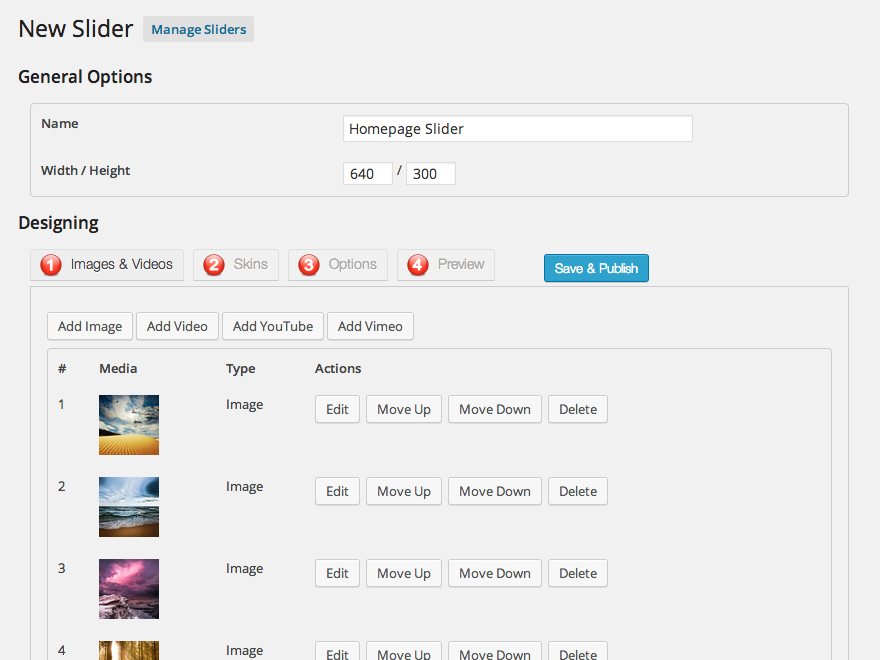Edit the first image in the list
Image resolution: width=880 pixels, height=660 pixels.
337,409
